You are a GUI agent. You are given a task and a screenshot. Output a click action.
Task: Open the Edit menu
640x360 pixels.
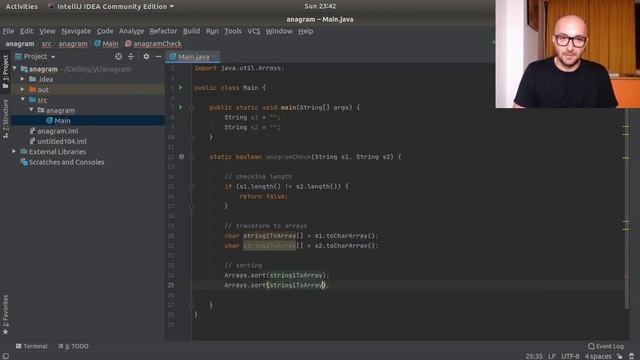[27, 31]
